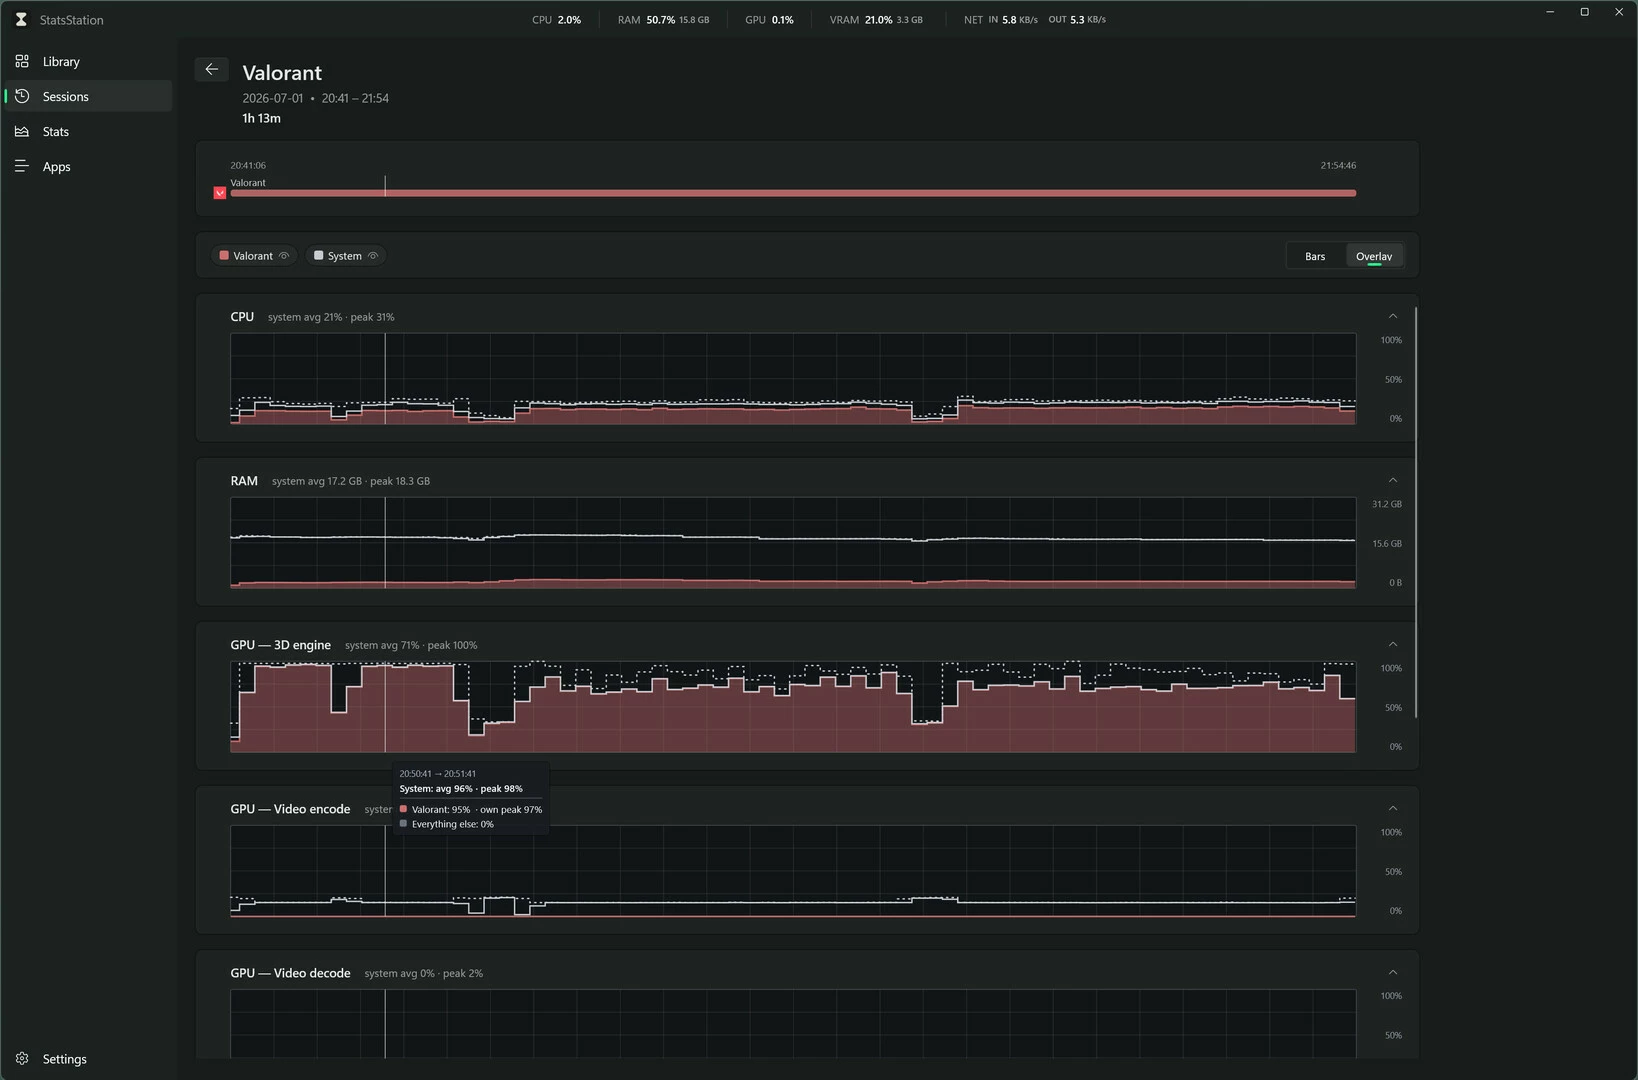
Task: Switch to the Bars view tab
Action: tap(1315, 256)
